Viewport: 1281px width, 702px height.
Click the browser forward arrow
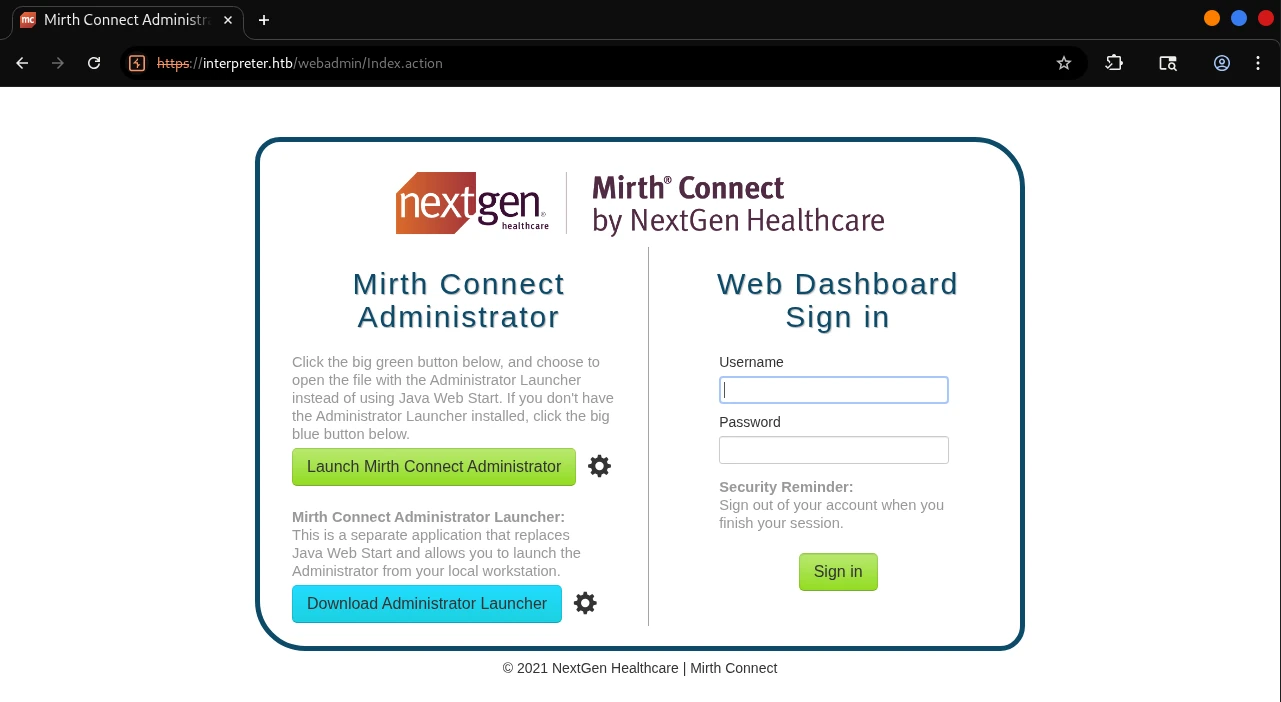tap(58, 63)
